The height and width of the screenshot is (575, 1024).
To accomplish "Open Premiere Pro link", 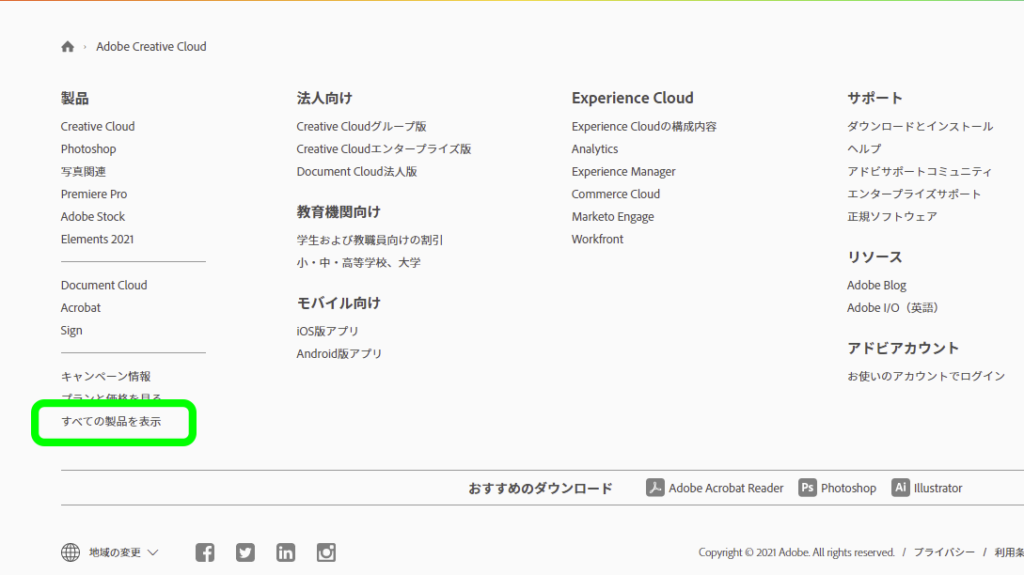I will click(x=93, y=194).
